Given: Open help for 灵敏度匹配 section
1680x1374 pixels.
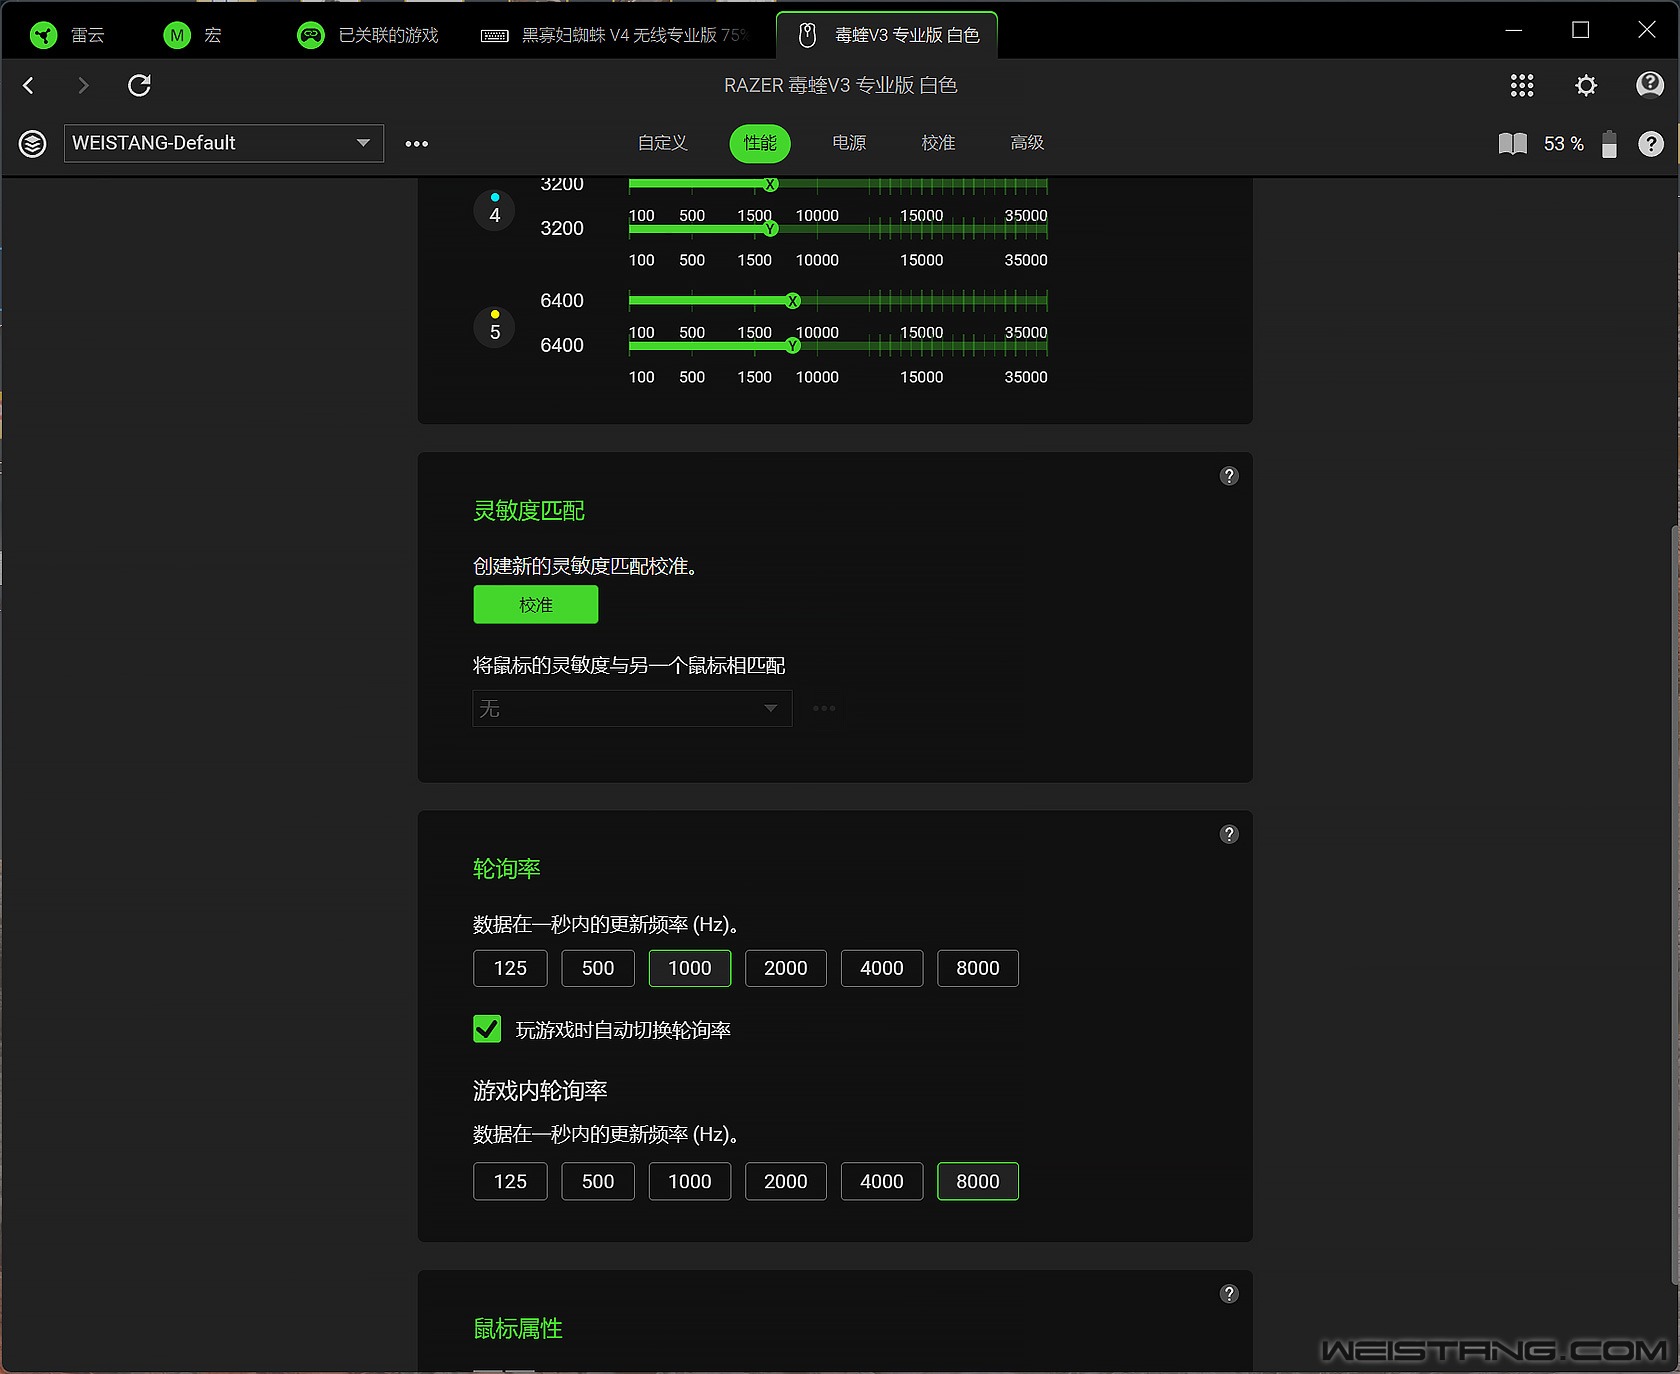Looking at the screenshot, I should [1229, 476].
